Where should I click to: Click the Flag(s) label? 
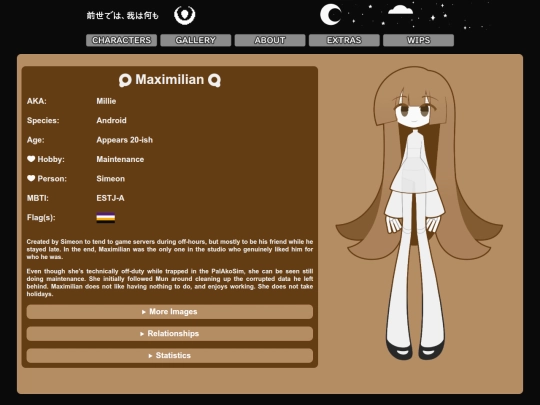pos(41,218)
